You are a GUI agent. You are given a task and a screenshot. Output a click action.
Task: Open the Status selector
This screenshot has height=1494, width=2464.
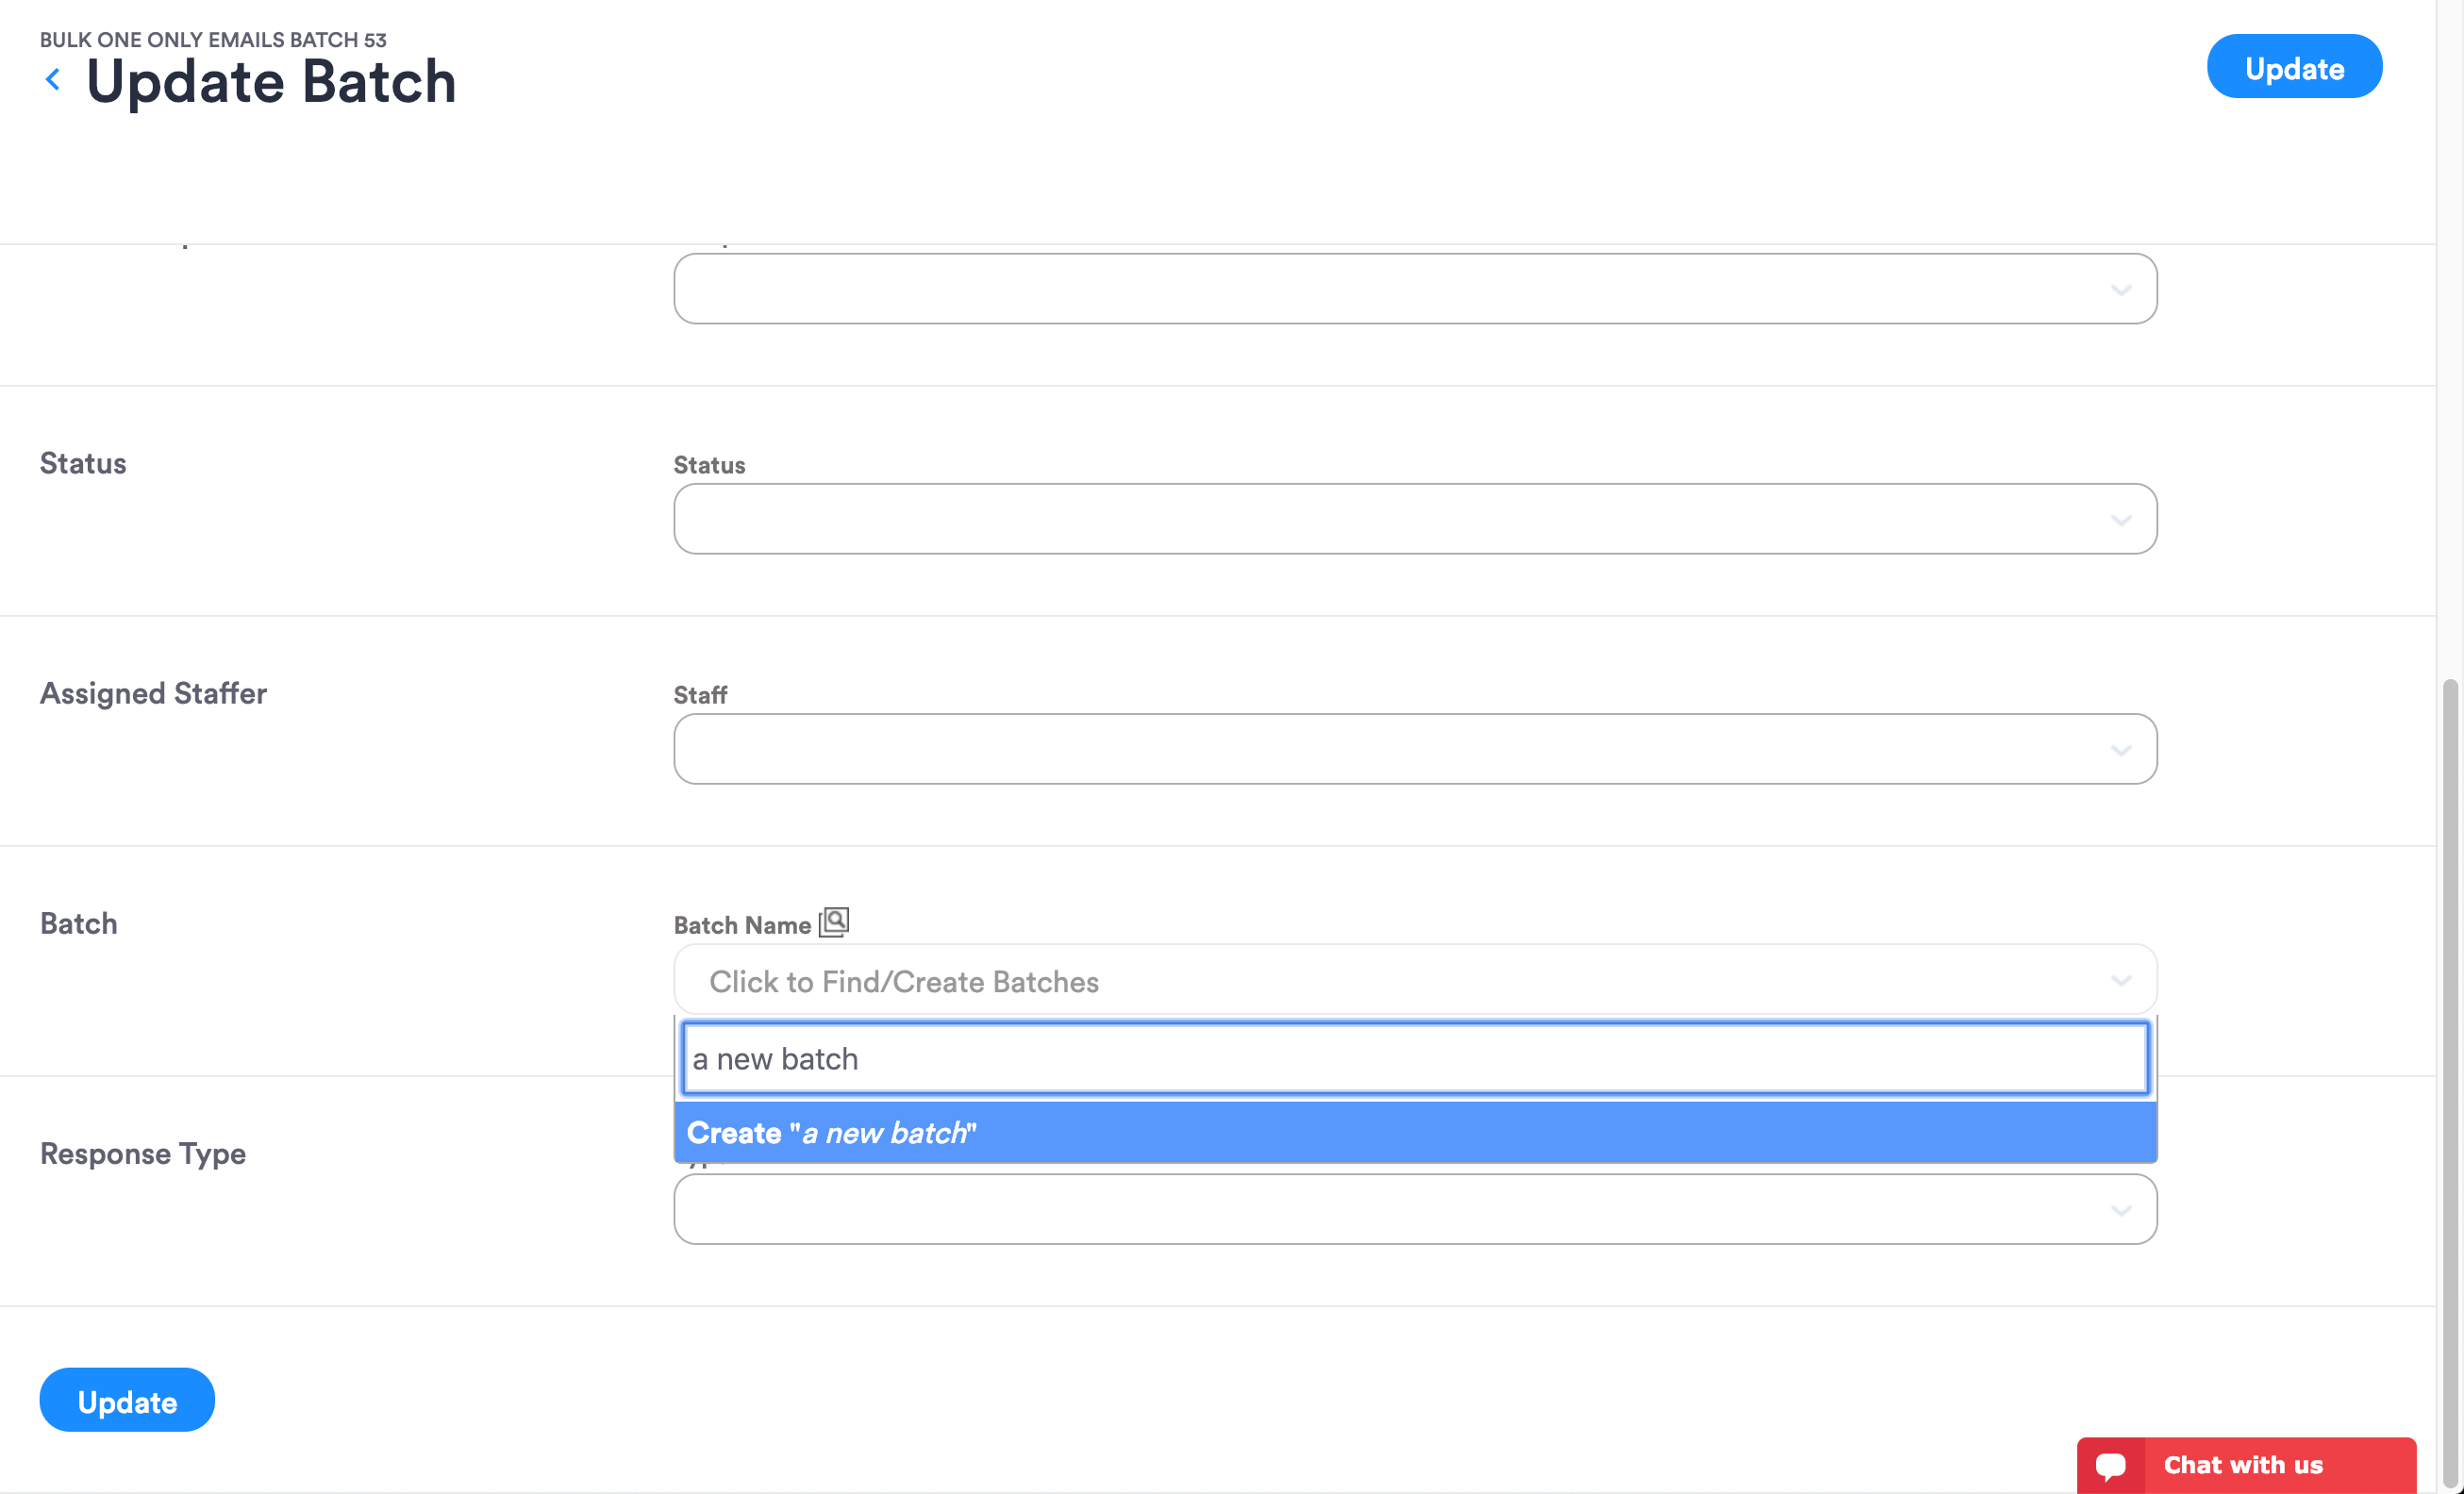(1400, 519)
